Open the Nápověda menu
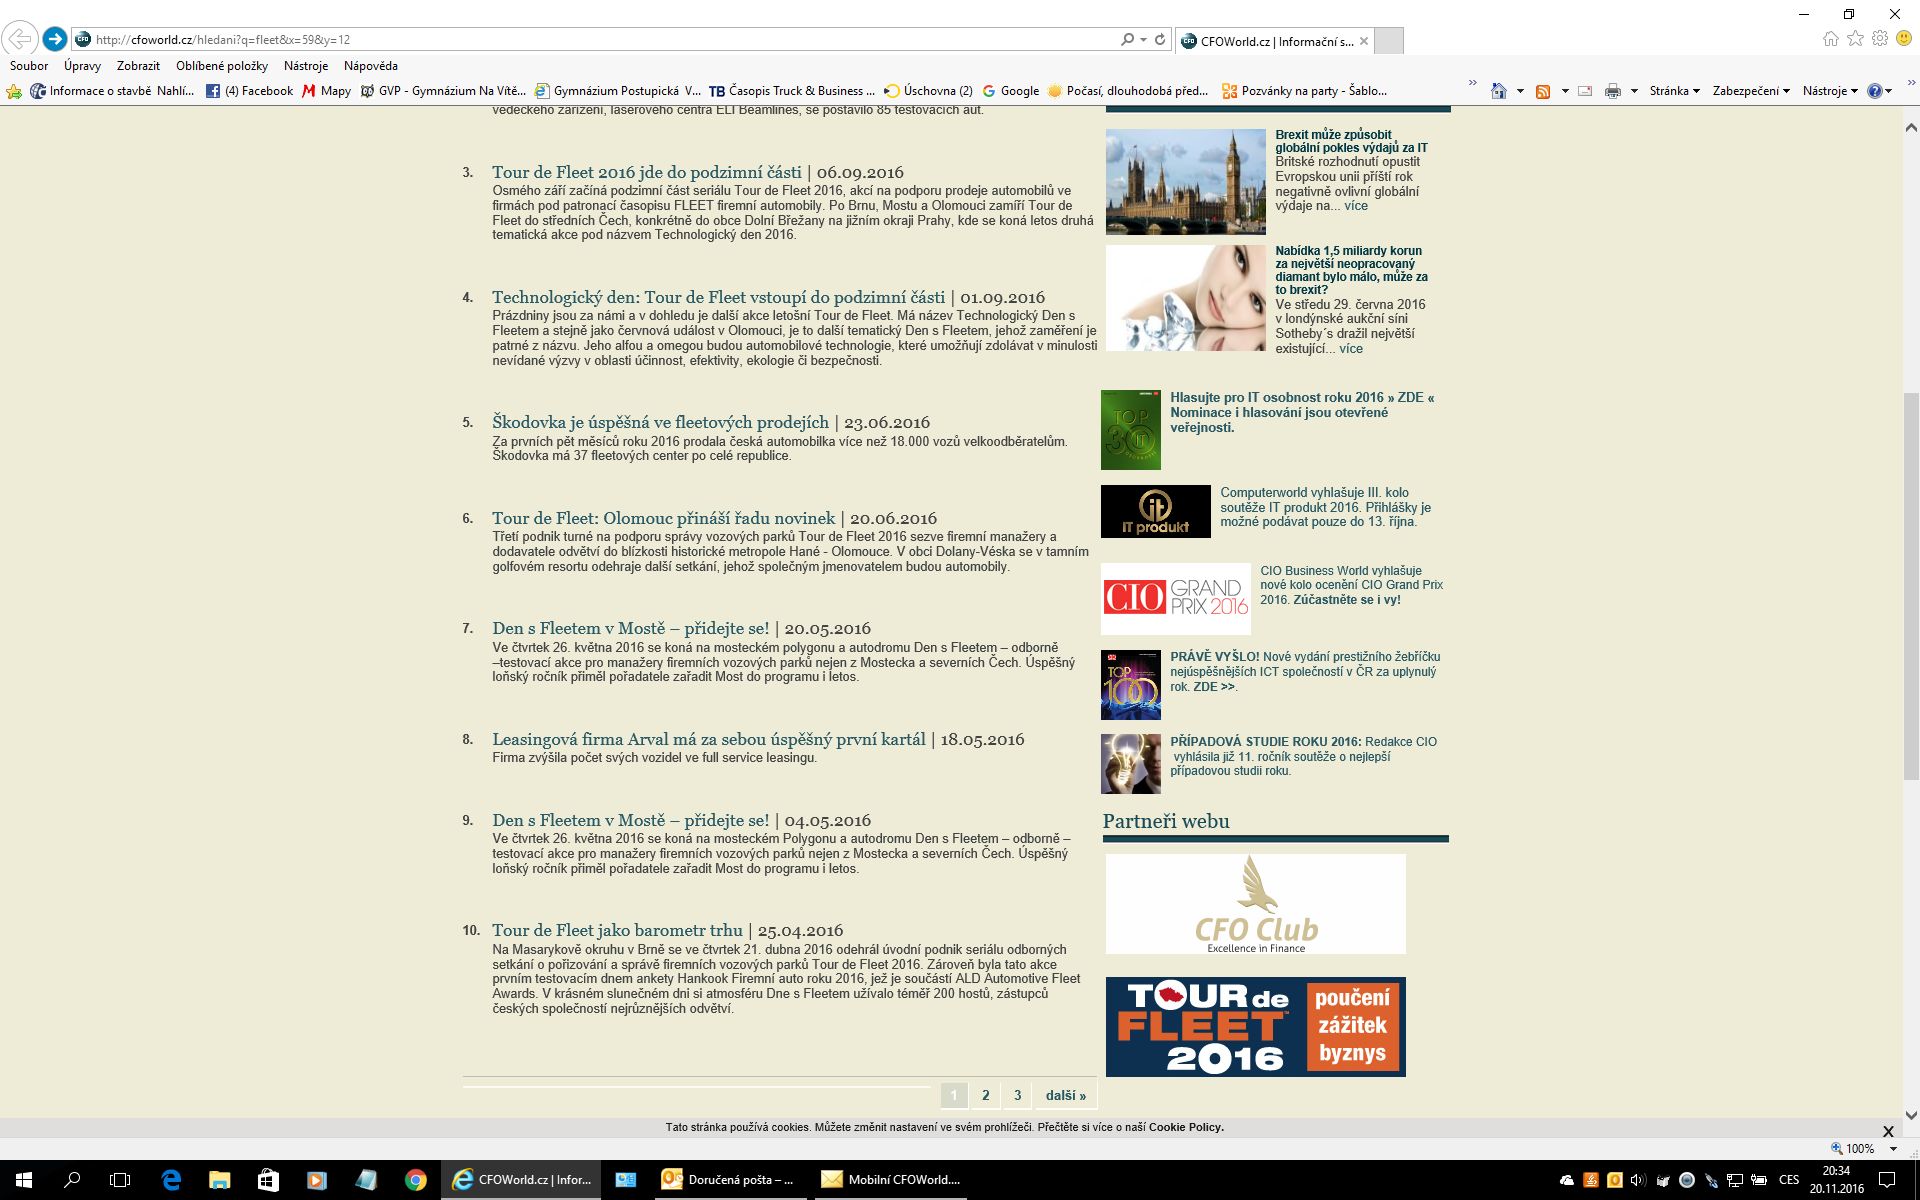 (x=371, y=66)
